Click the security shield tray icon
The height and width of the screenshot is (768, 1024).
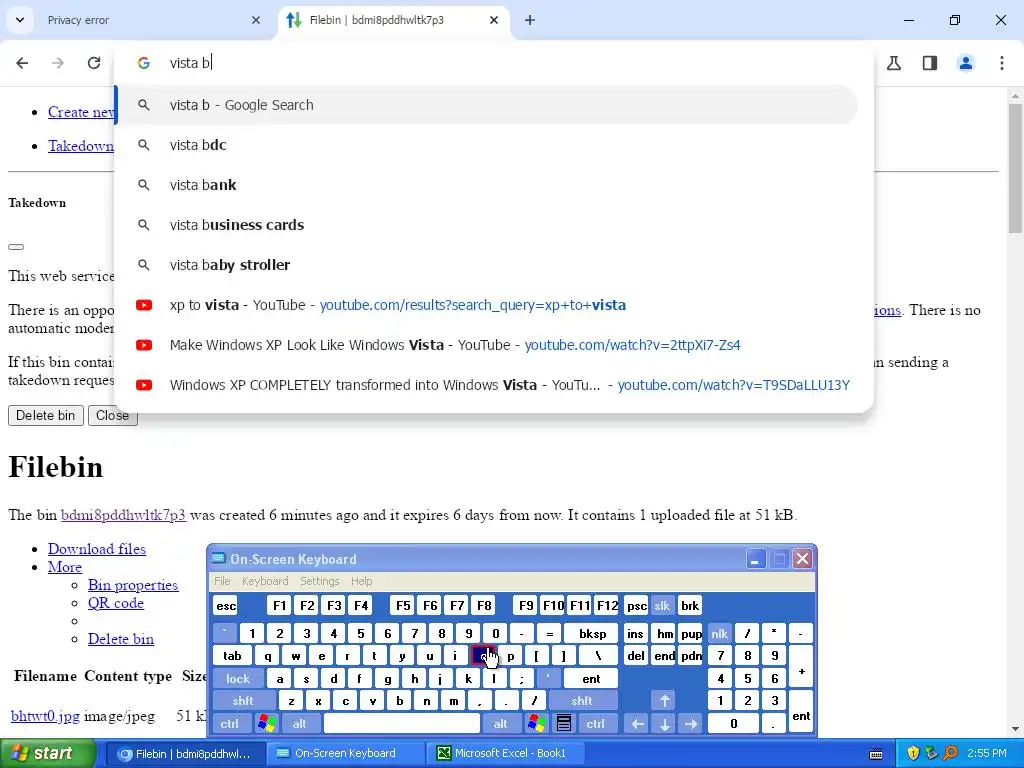click(913, 754)
